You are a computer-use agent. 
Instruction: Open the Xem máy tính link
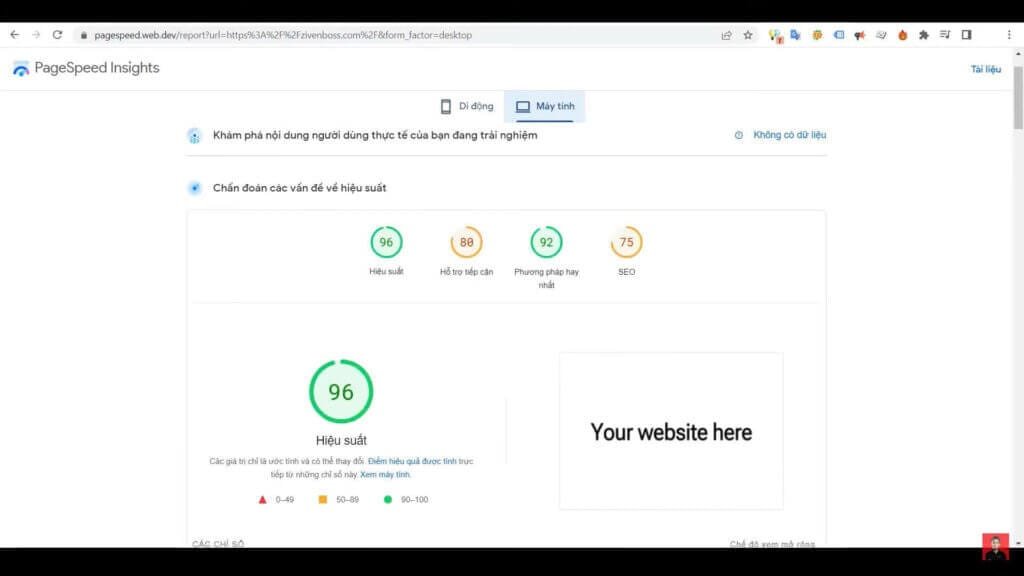pos(385,475)
